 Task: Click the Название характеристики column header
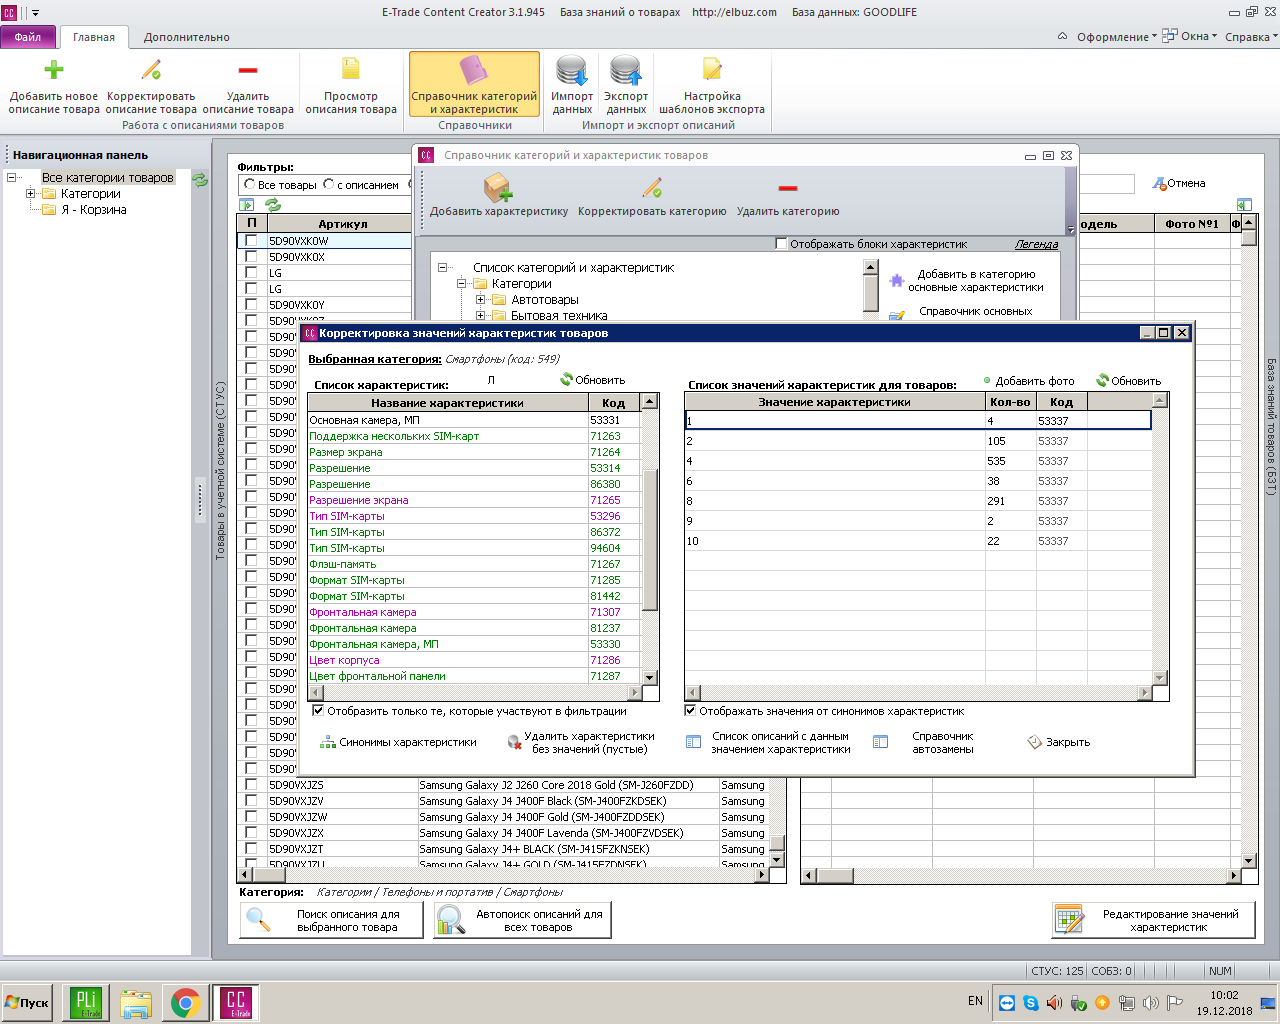(x=447, y=403)
